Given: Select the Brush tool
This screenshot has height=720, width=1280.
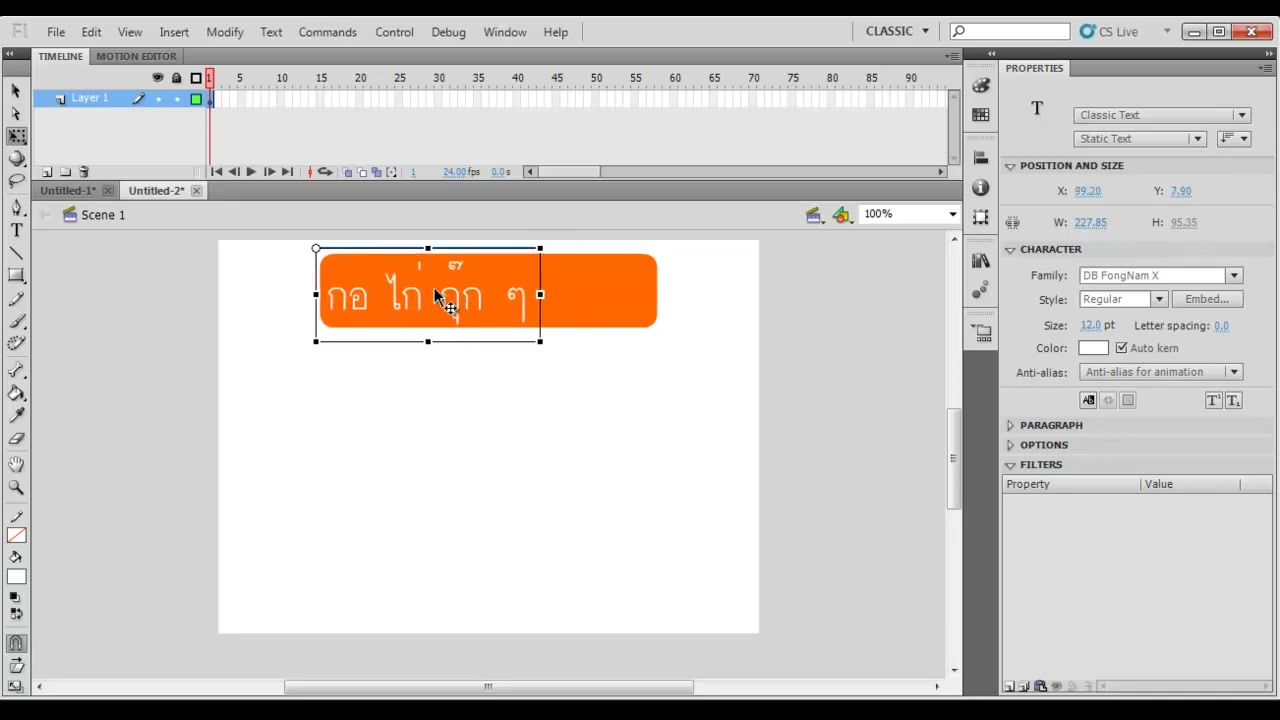Looking at the screenshot, I should click(x=16, y=321).
